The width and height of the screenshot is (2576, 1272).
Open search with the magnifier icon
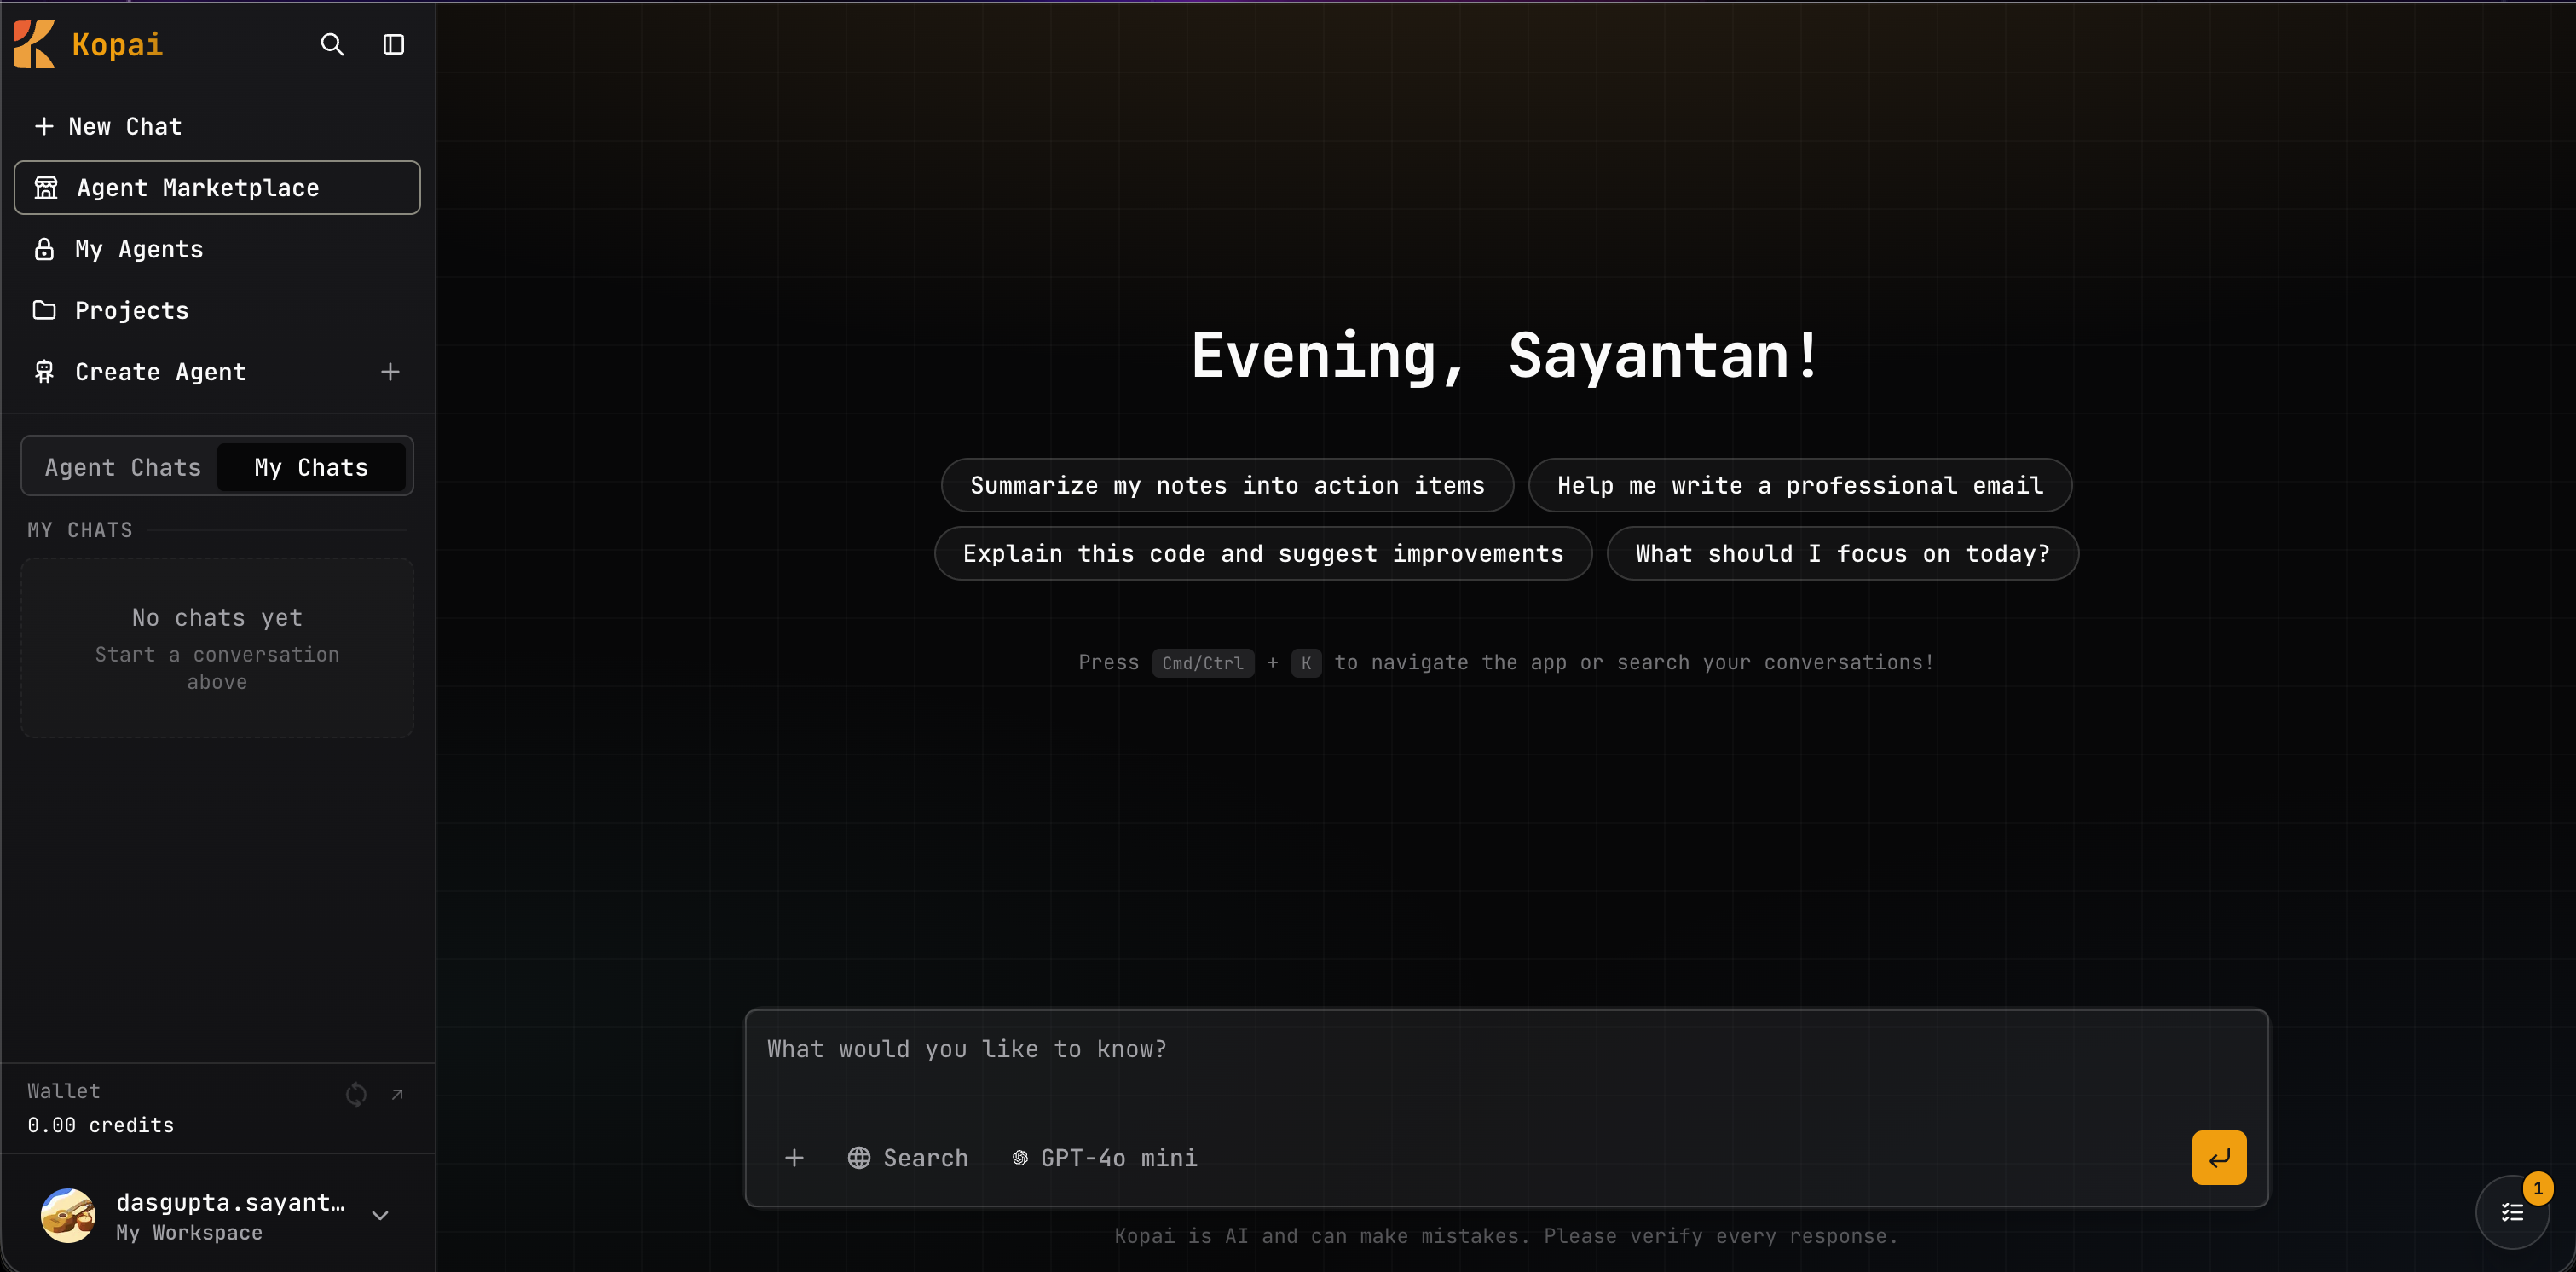[x=332, y=44]
